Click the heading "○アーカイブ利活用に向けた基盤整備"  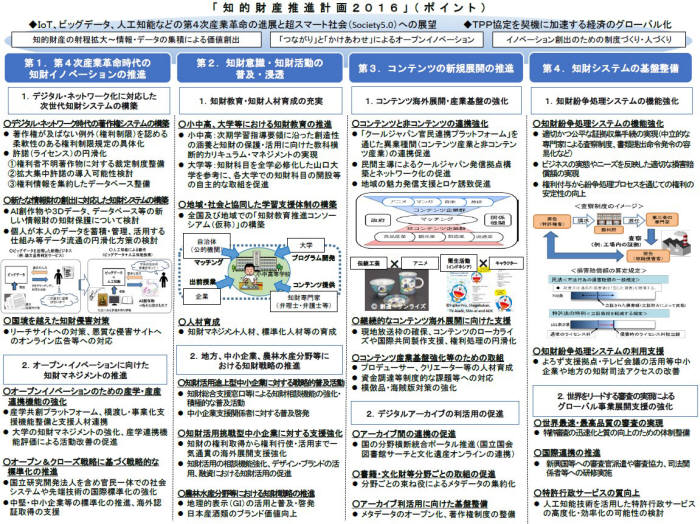tap(420, 503)
